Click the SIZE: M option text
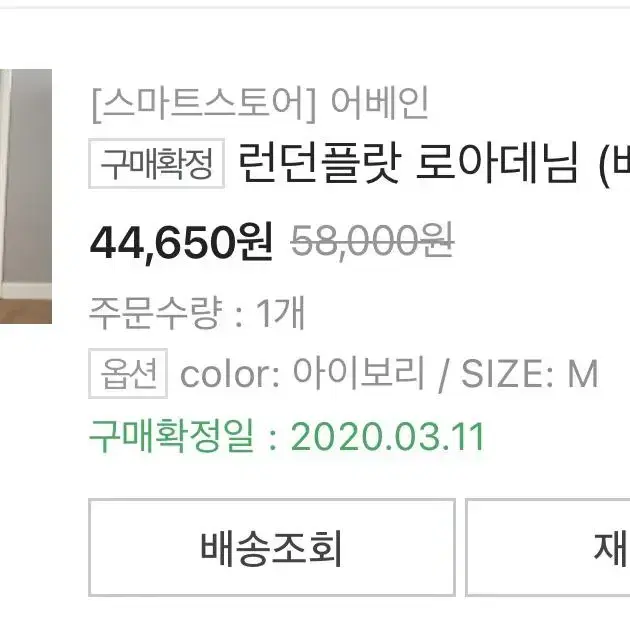 tap(530, 374)
